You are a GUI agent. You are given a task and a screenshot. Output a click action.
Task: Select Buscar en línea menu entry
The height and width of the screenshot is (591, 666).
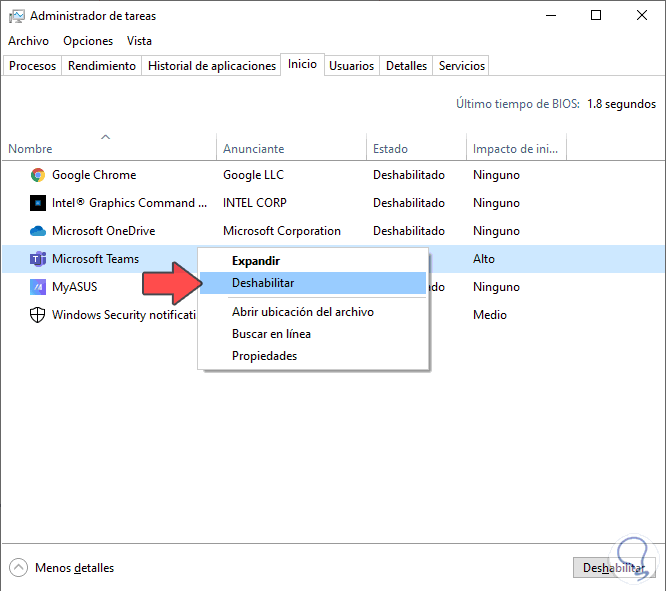(313, 334)
